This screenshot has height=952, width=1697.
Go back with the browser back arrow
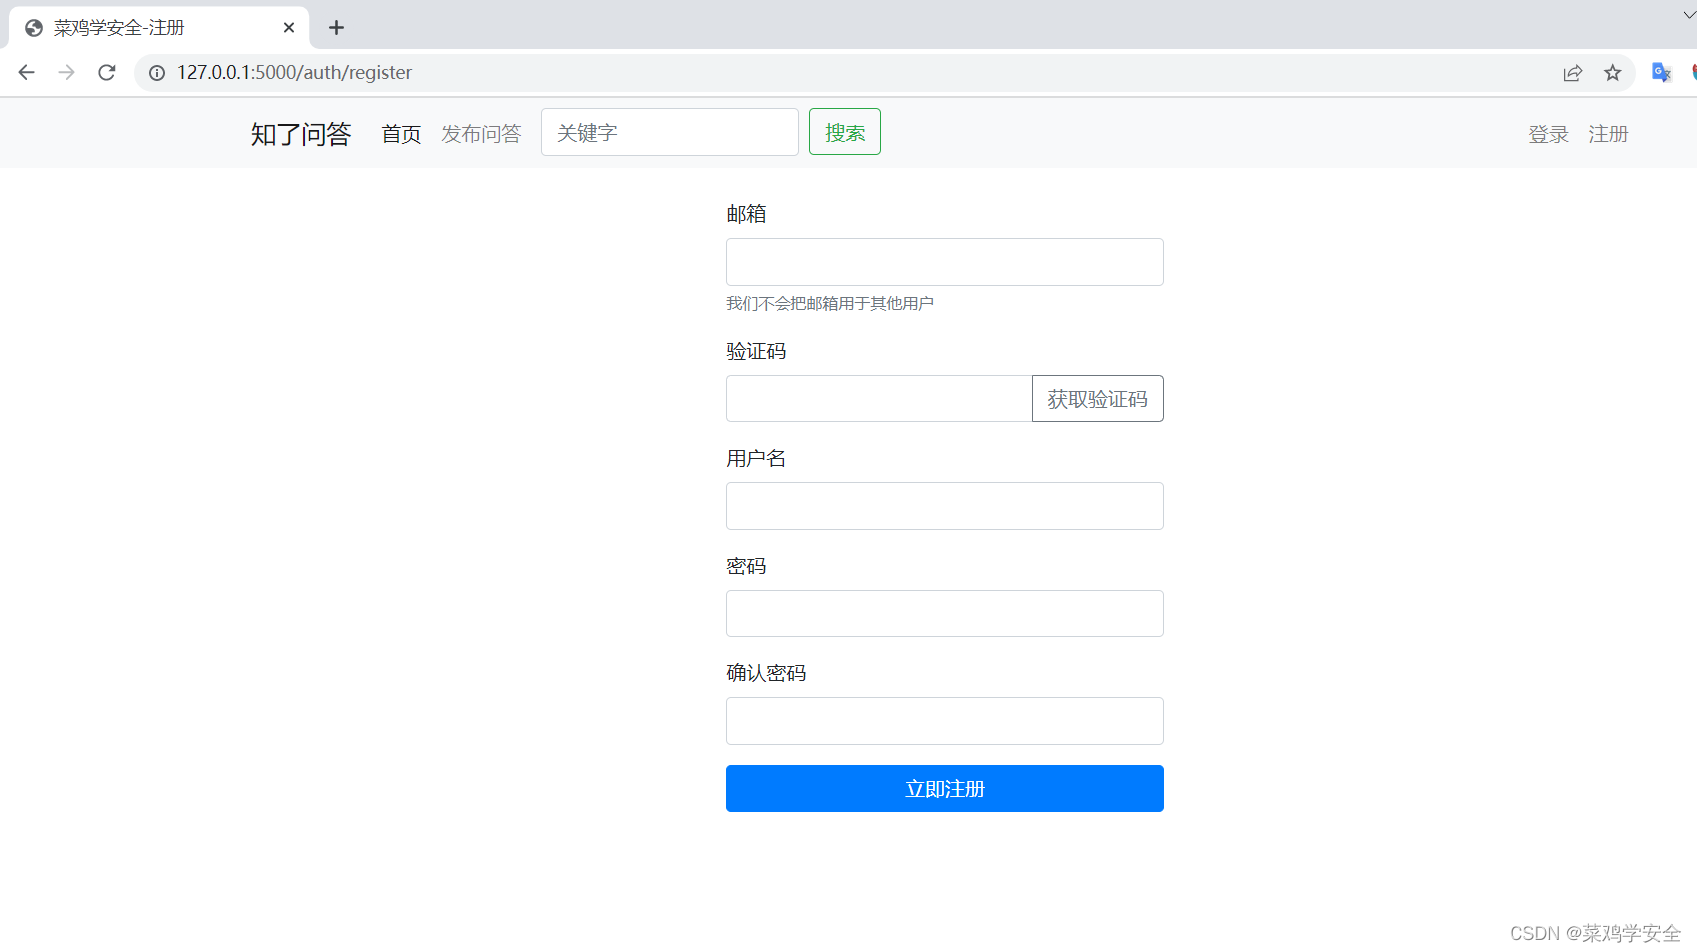pos(27,72)
